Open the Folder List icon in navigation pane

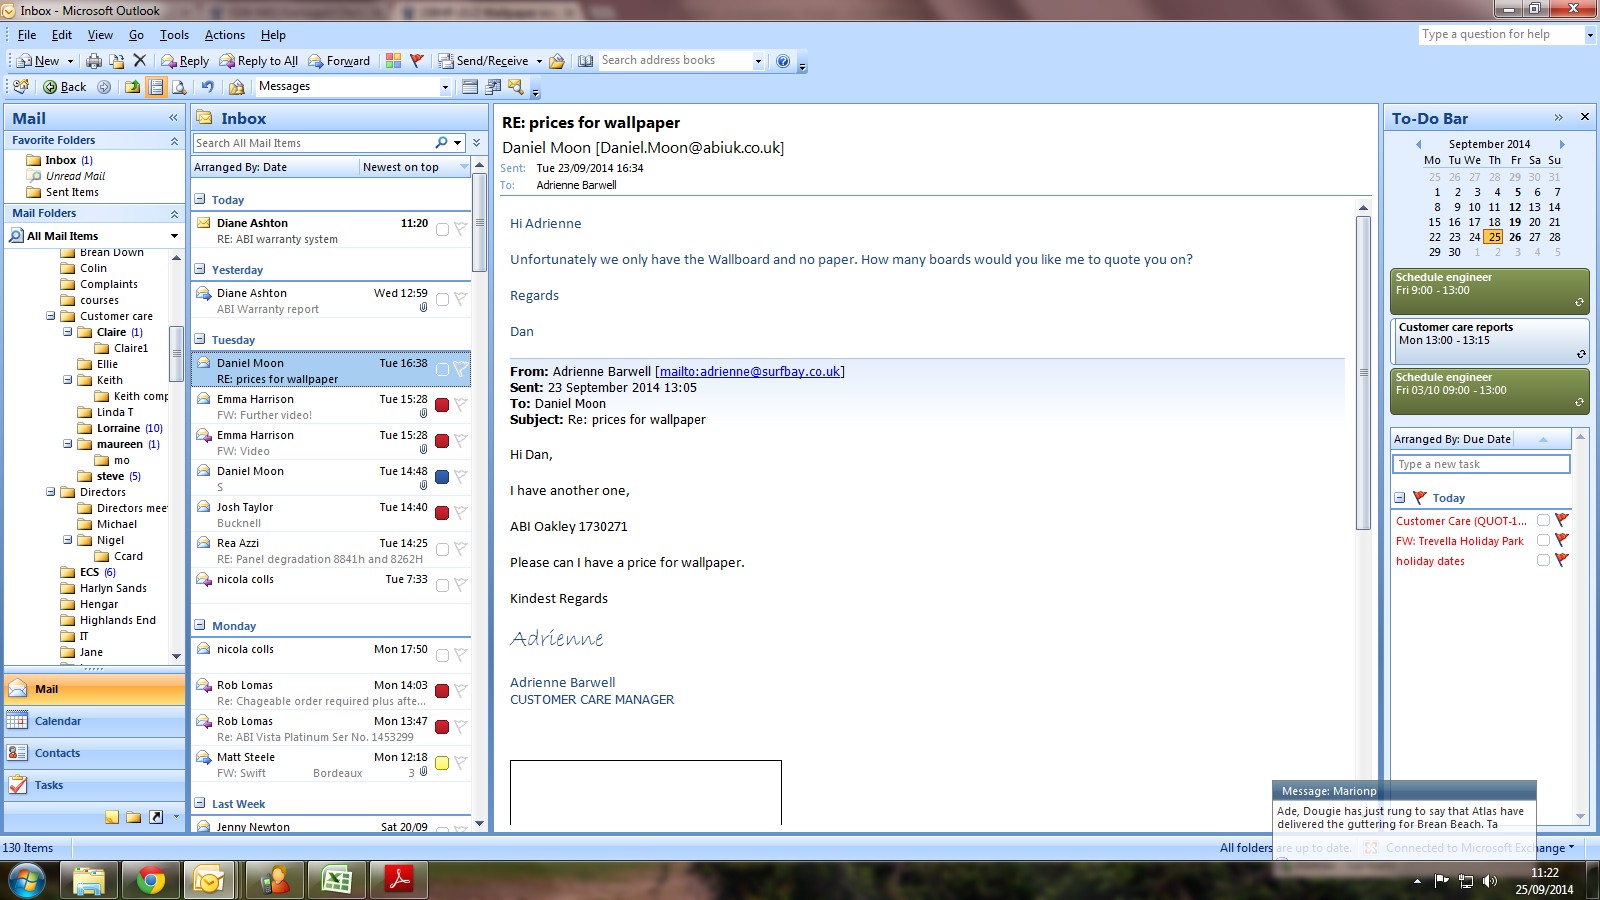coord(134,817)
